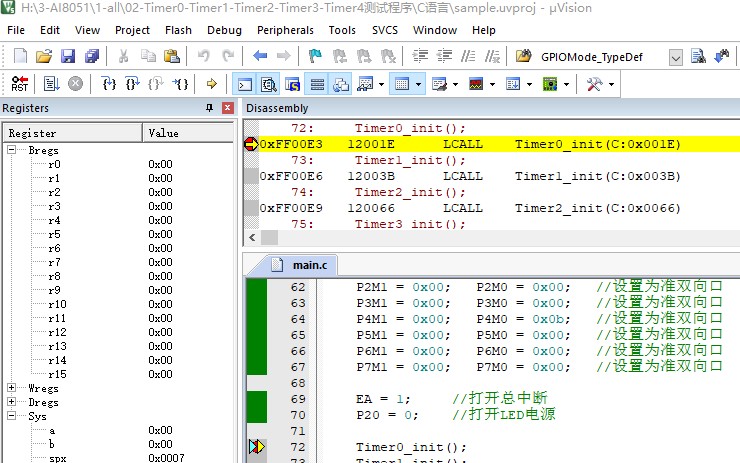Comment out the selected lines
The height and width of the screenshot is (463, 740).
coord(468,56)
